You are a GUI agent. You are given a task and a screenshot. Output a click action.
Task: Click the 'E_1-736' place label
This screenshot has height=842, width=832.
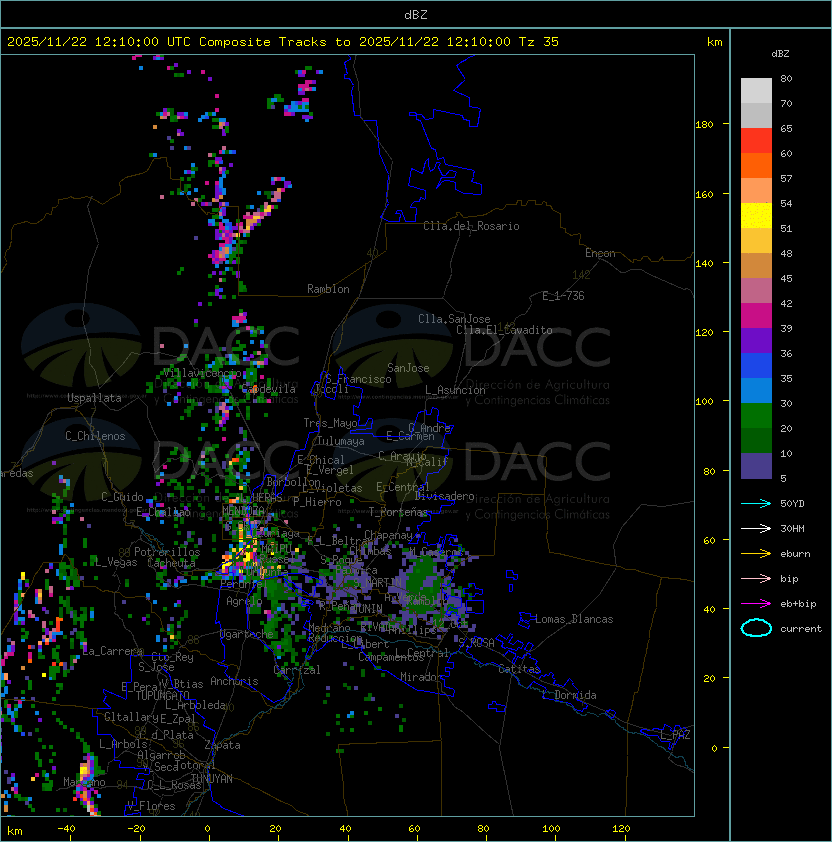[563, 296]
